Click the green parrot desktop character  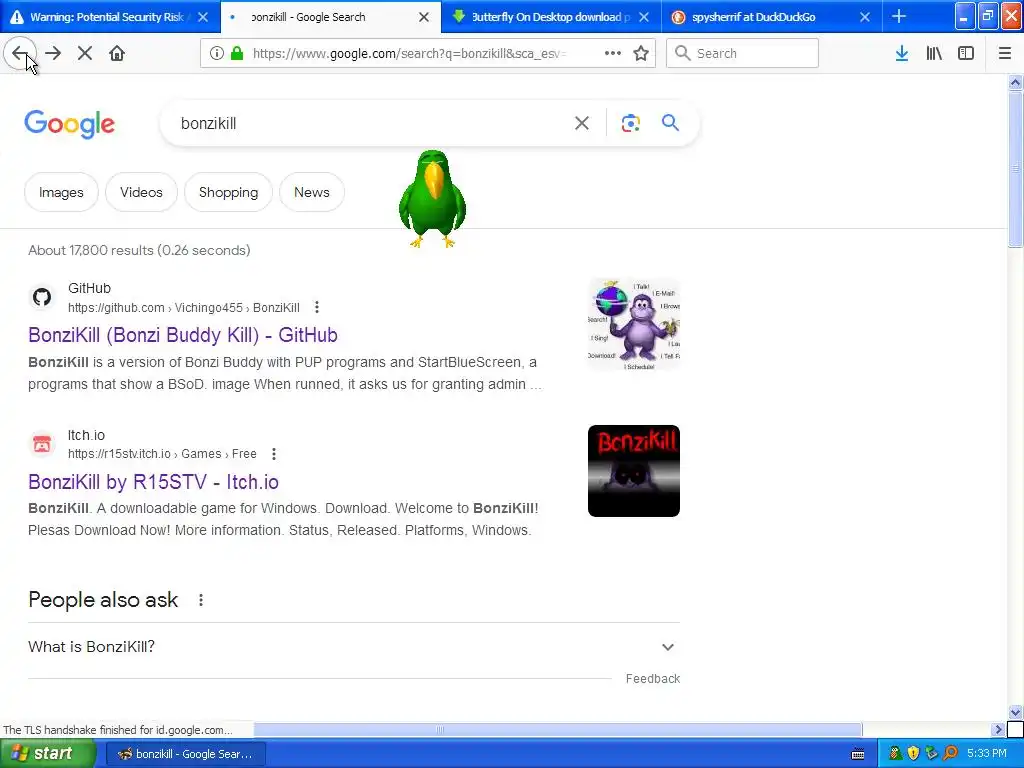click(x=432, y=199)
